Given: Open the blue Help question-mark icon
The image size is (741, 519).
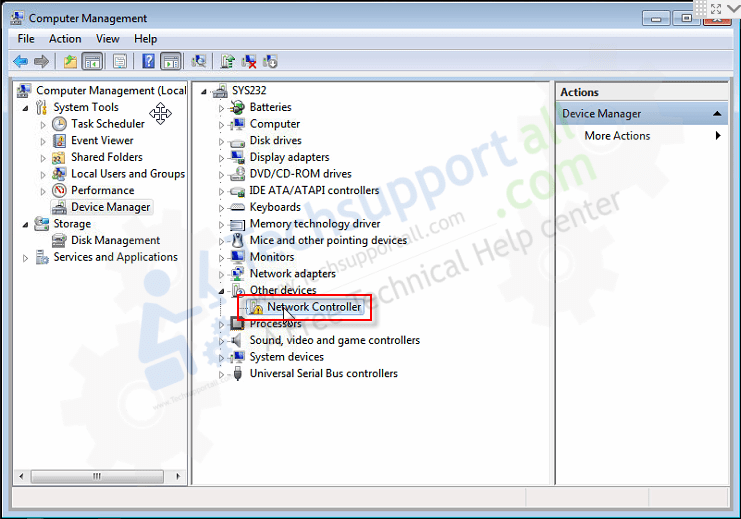Looking at the screenshot, I should pos(148,61).
